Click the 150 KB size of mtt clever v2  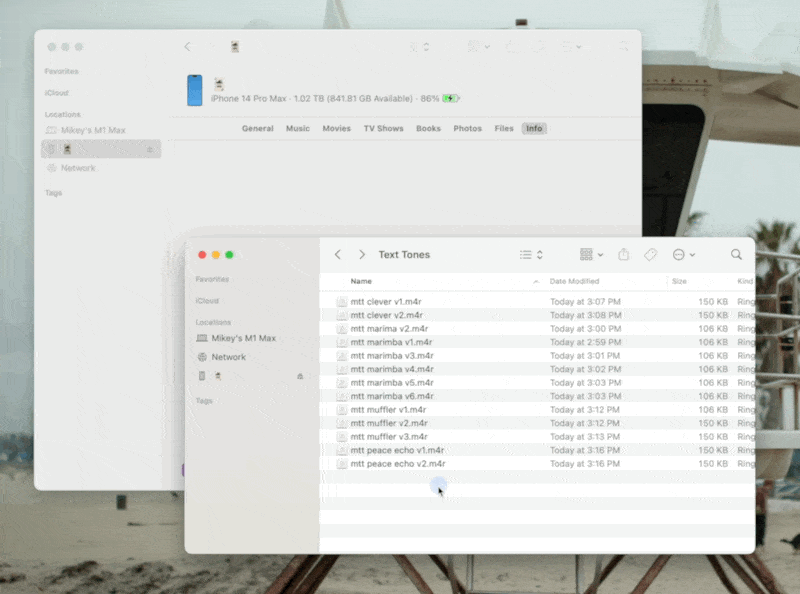713,315
